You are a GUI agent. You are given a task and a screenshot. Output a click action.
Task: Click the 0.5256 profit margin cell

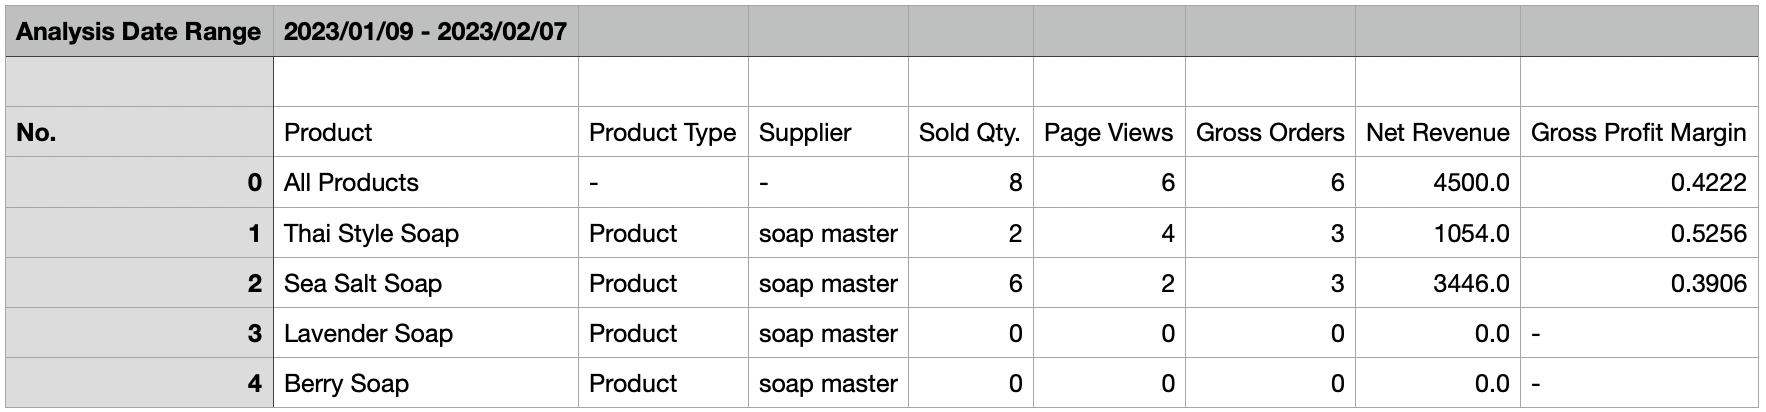click(x=1639, y=233)
